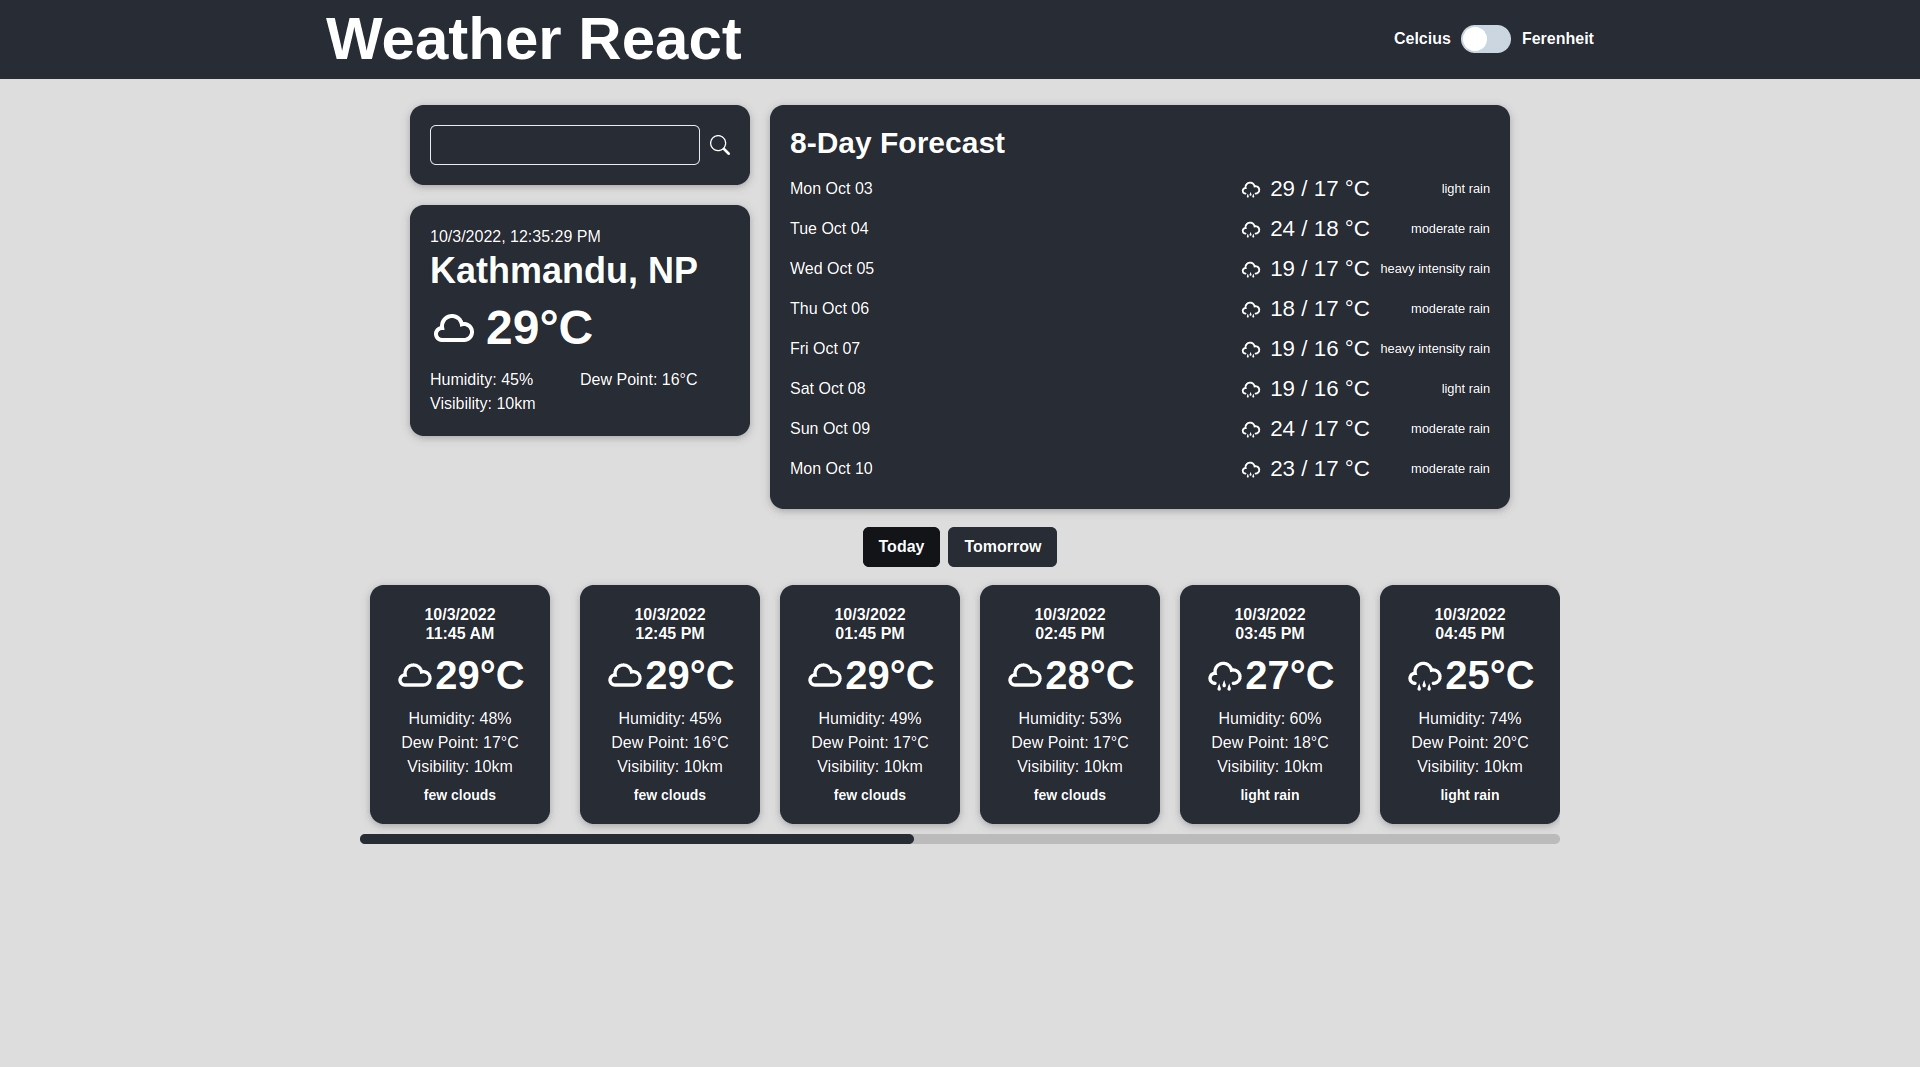Click the Celcius label
Viewport: 1920px width, 1067px height.
click(x=1422, y=39)
